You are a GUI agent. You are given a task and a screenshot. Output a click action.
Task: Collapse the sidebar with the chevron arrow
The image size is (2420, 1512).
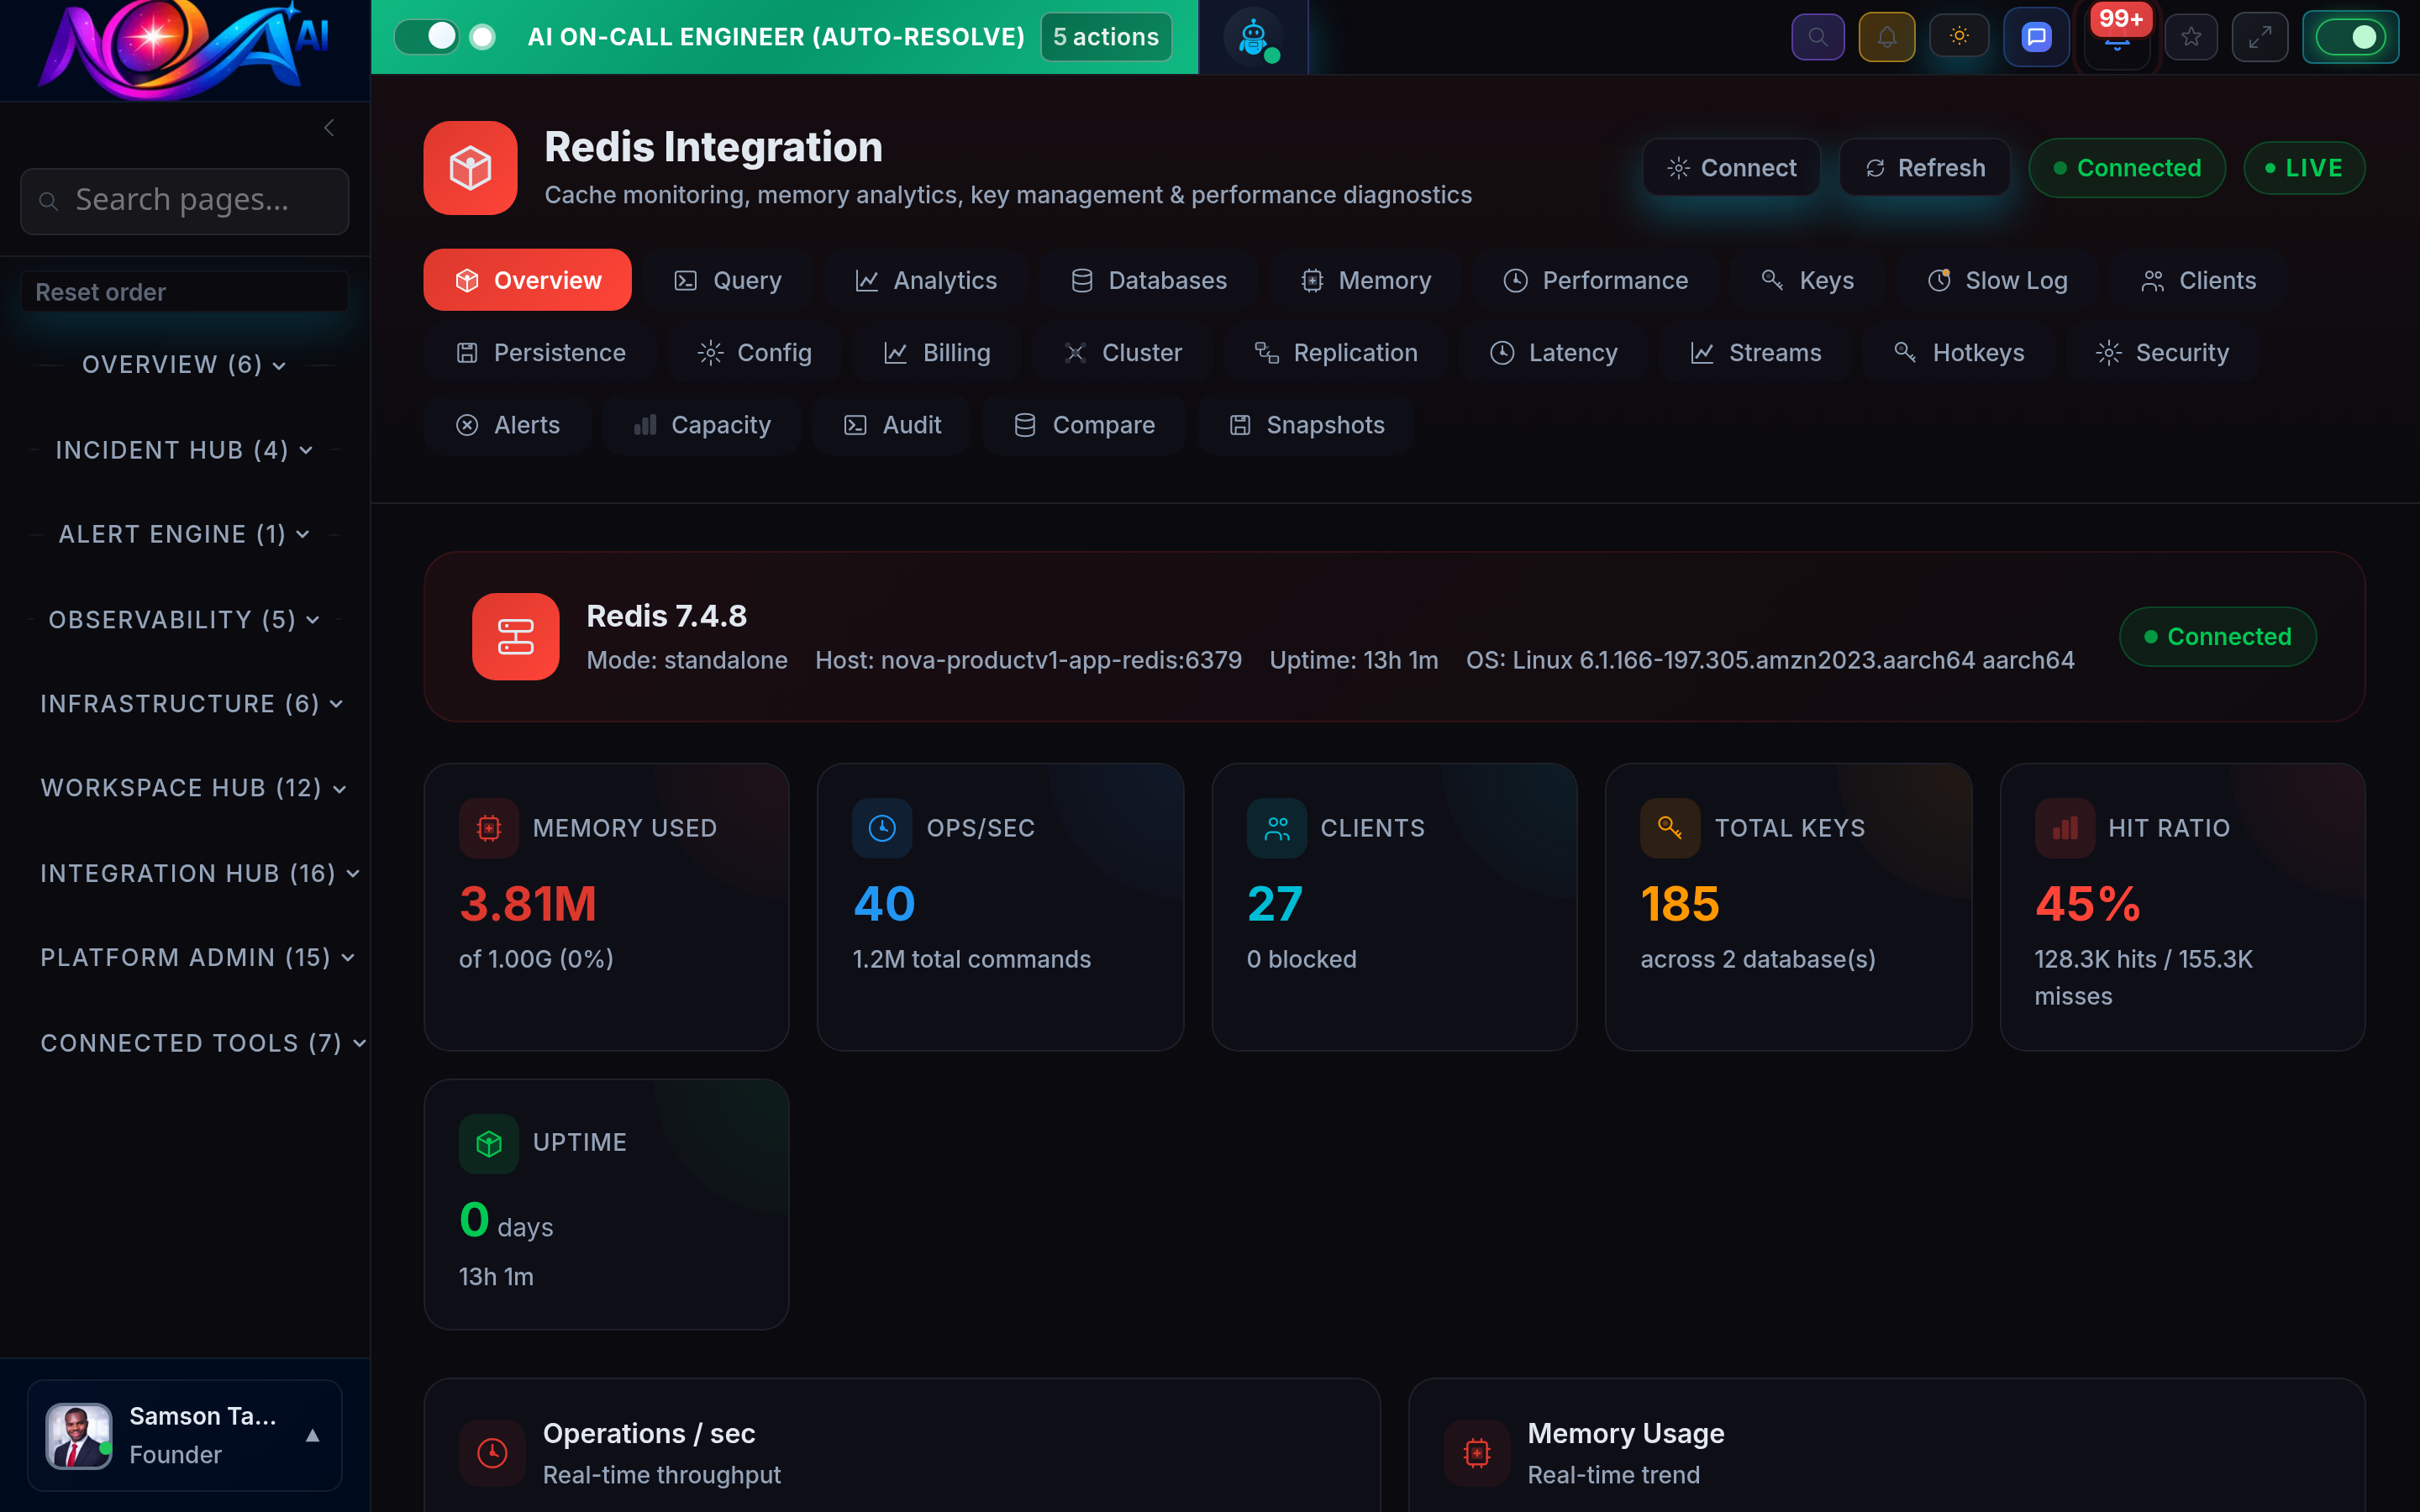point(329,127)
